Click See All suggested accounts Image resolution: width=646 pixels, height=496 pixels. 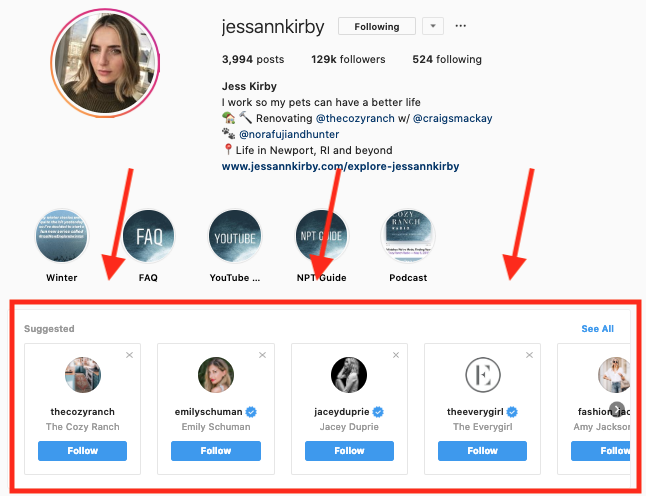(597, 328)
